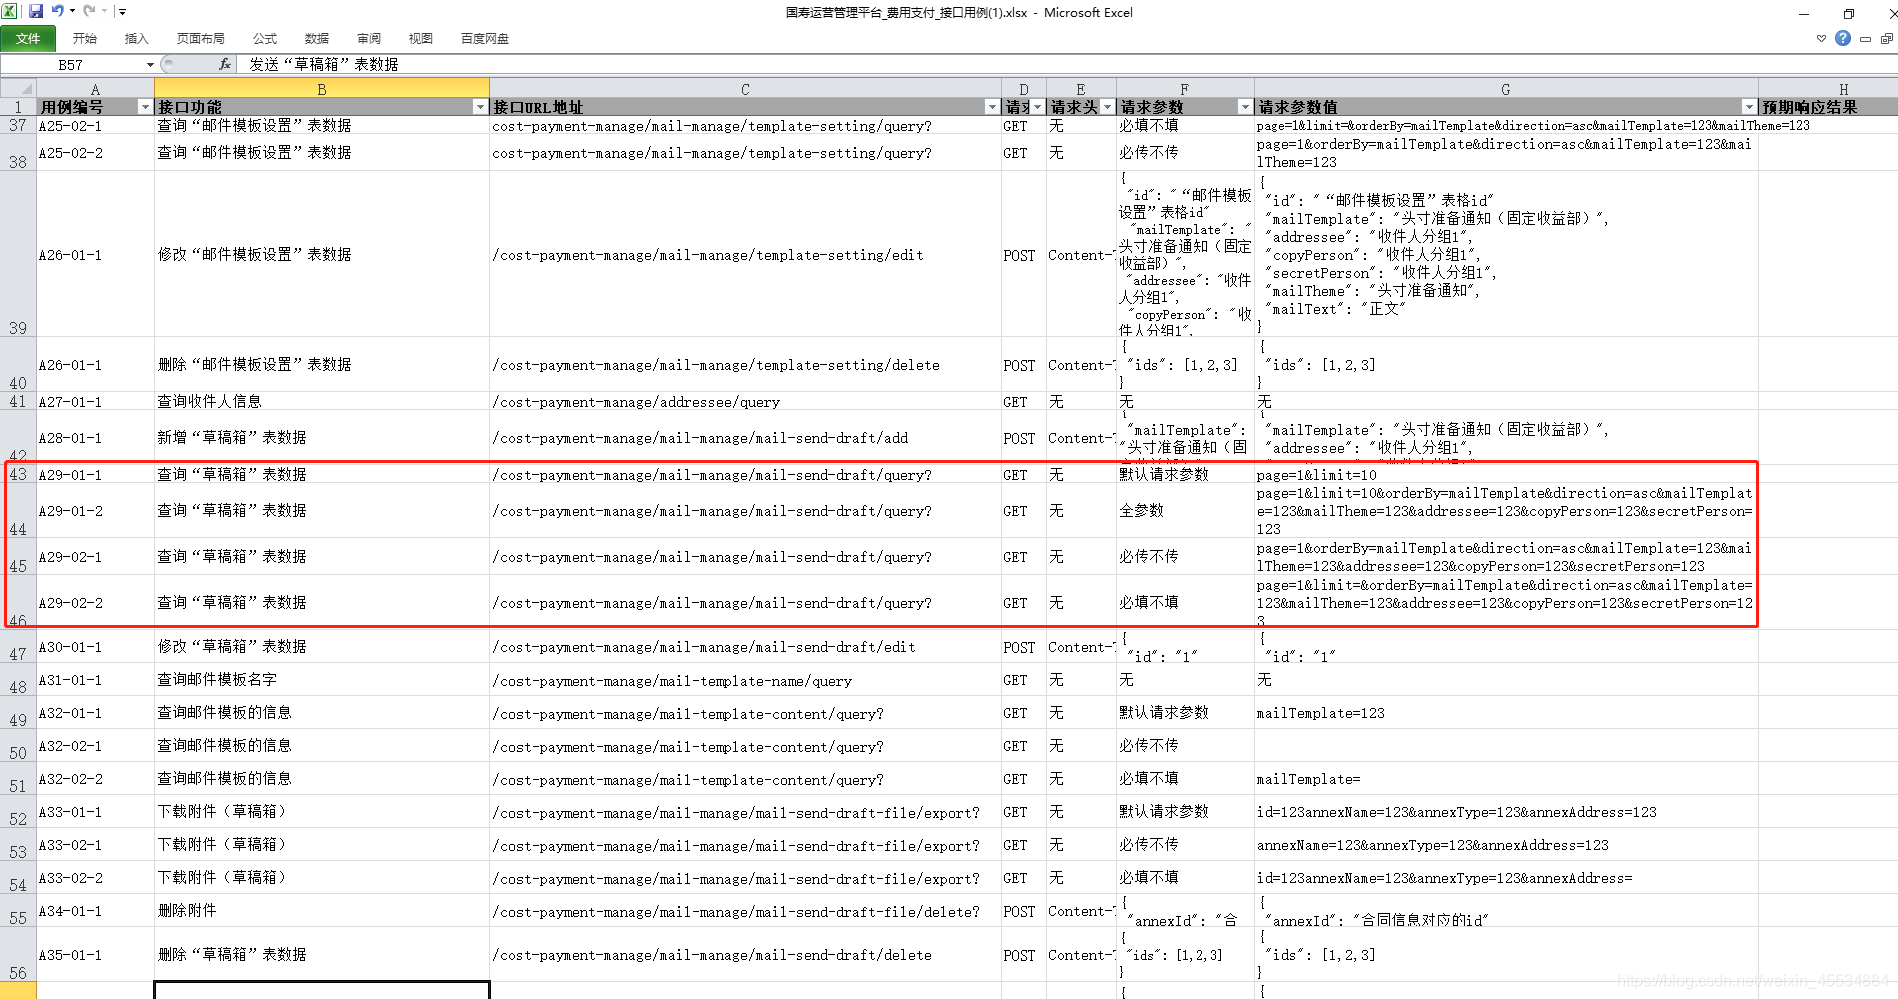Select URL cell ending mail-template-name/query

tap(745, 680)
